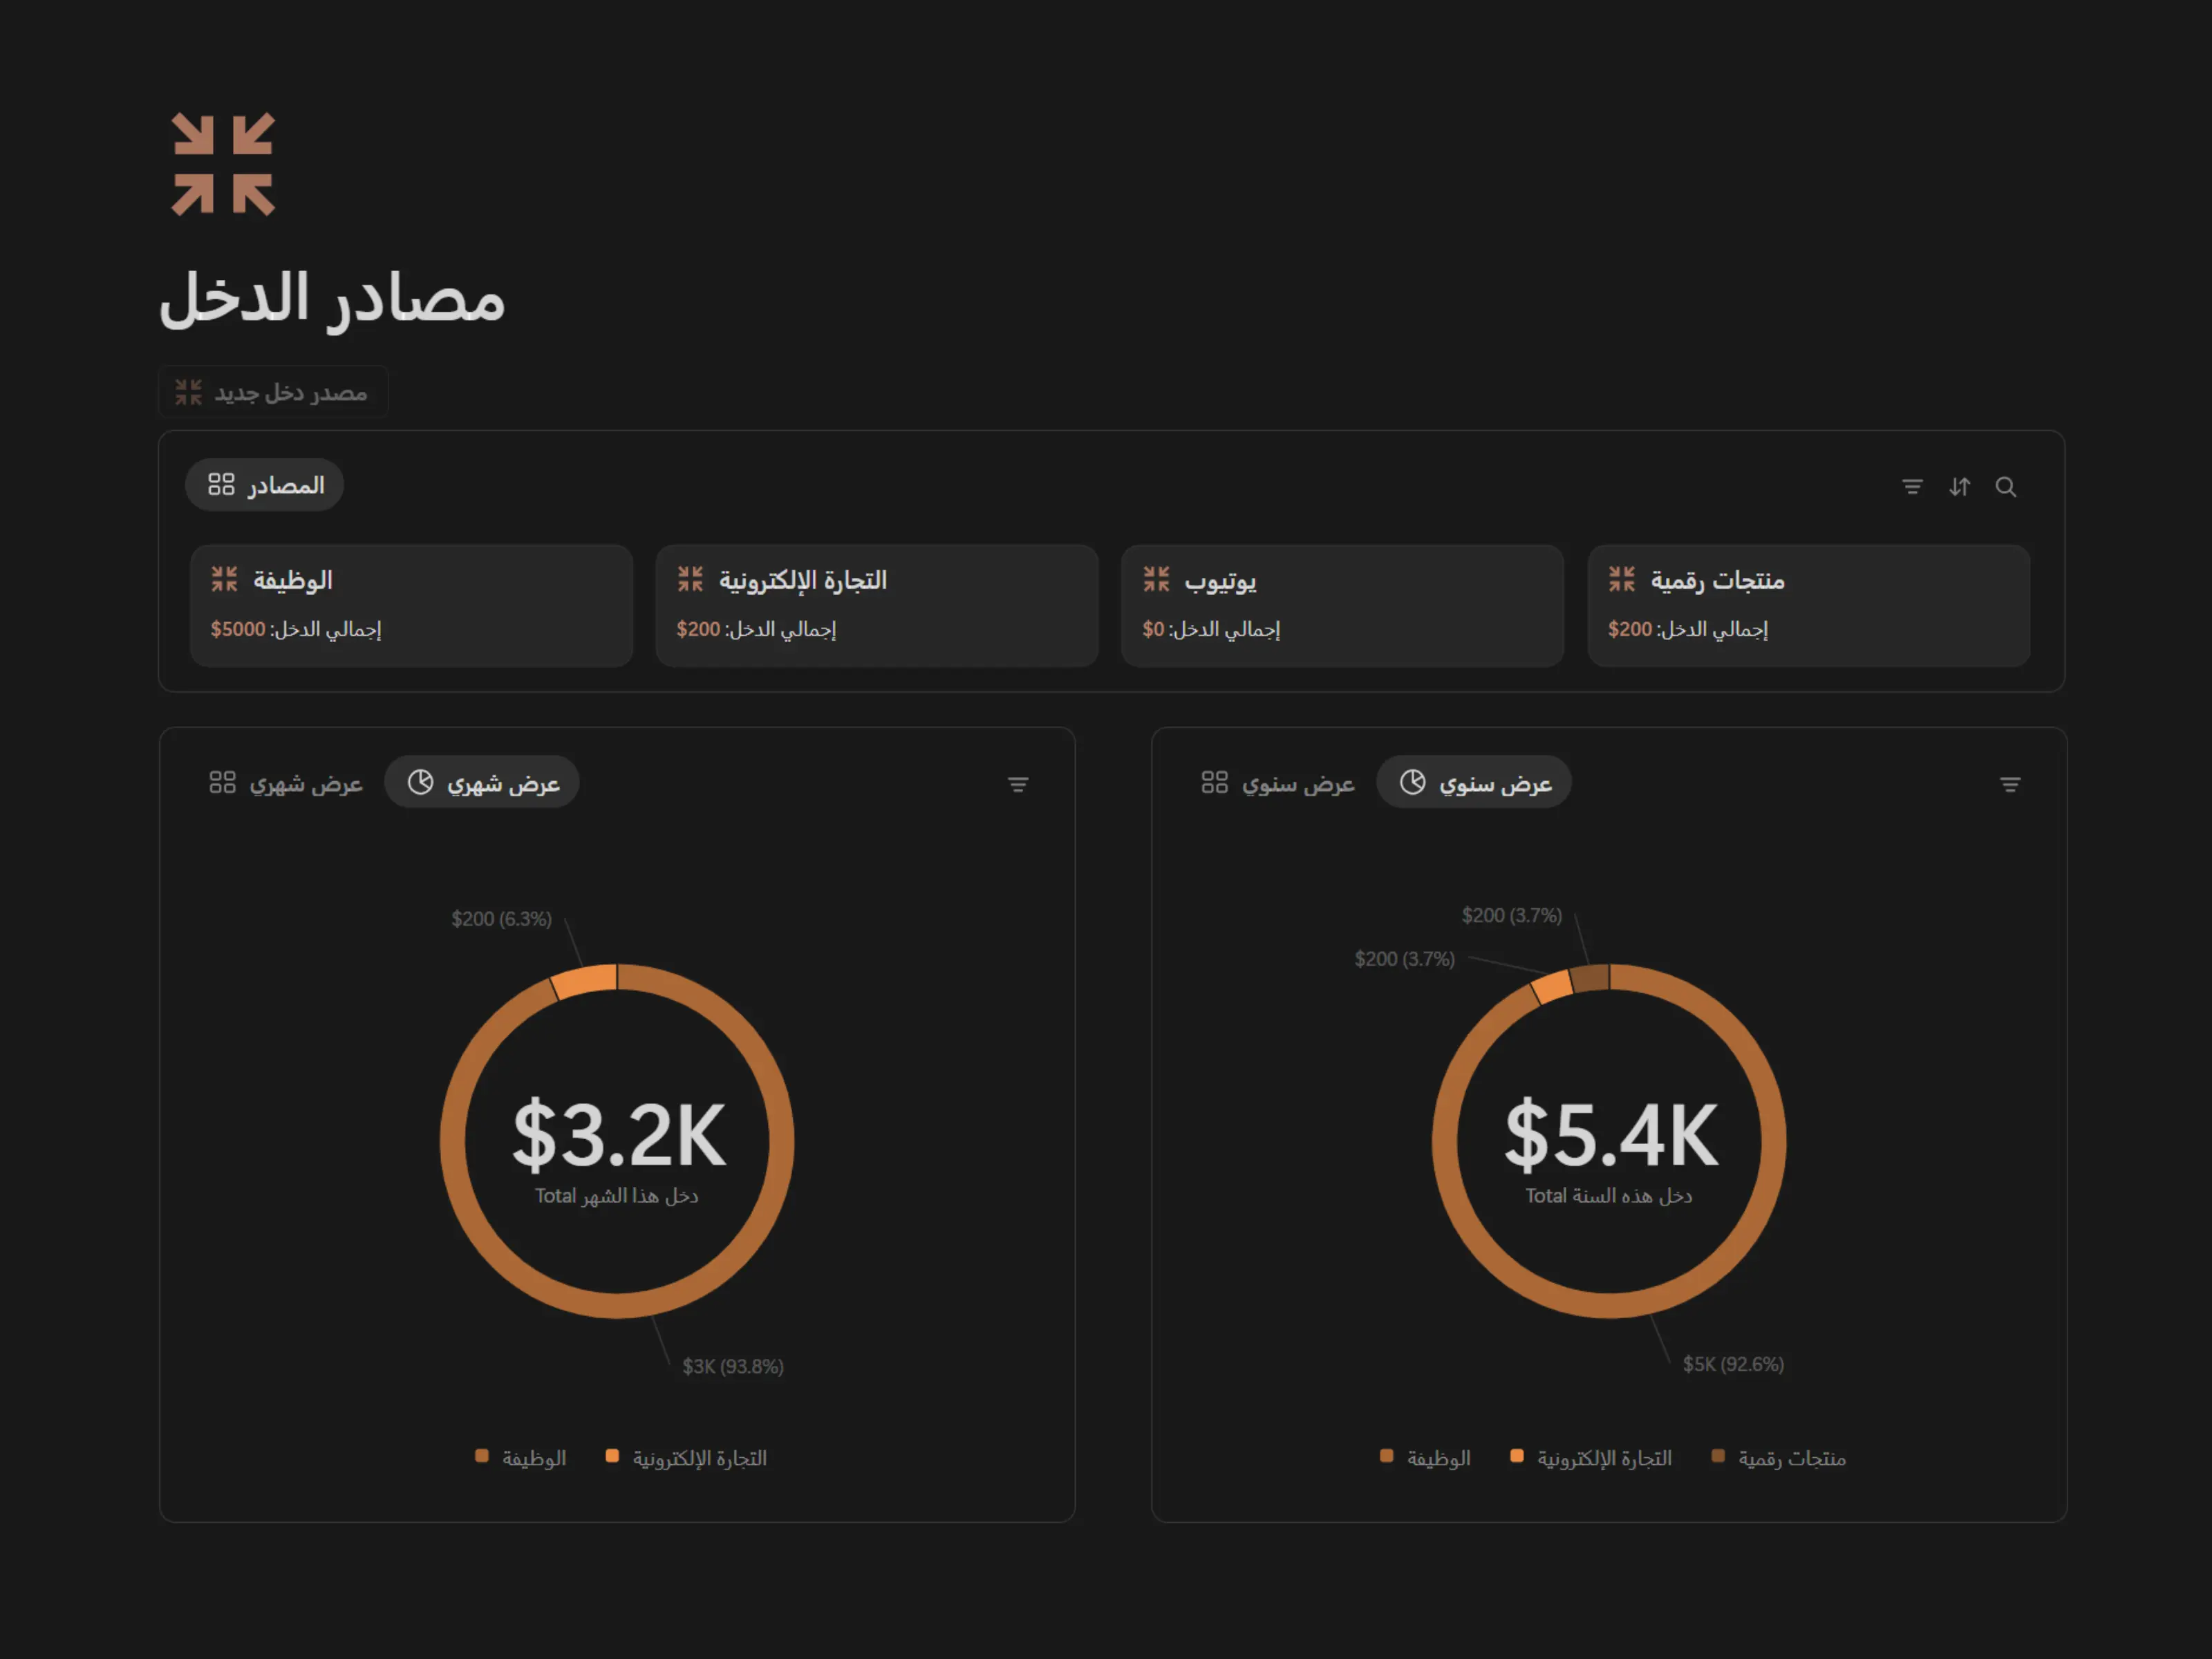Click the sort arrows icon in sources panel
The image size is (2212, 1659).
pos(1959,487)
